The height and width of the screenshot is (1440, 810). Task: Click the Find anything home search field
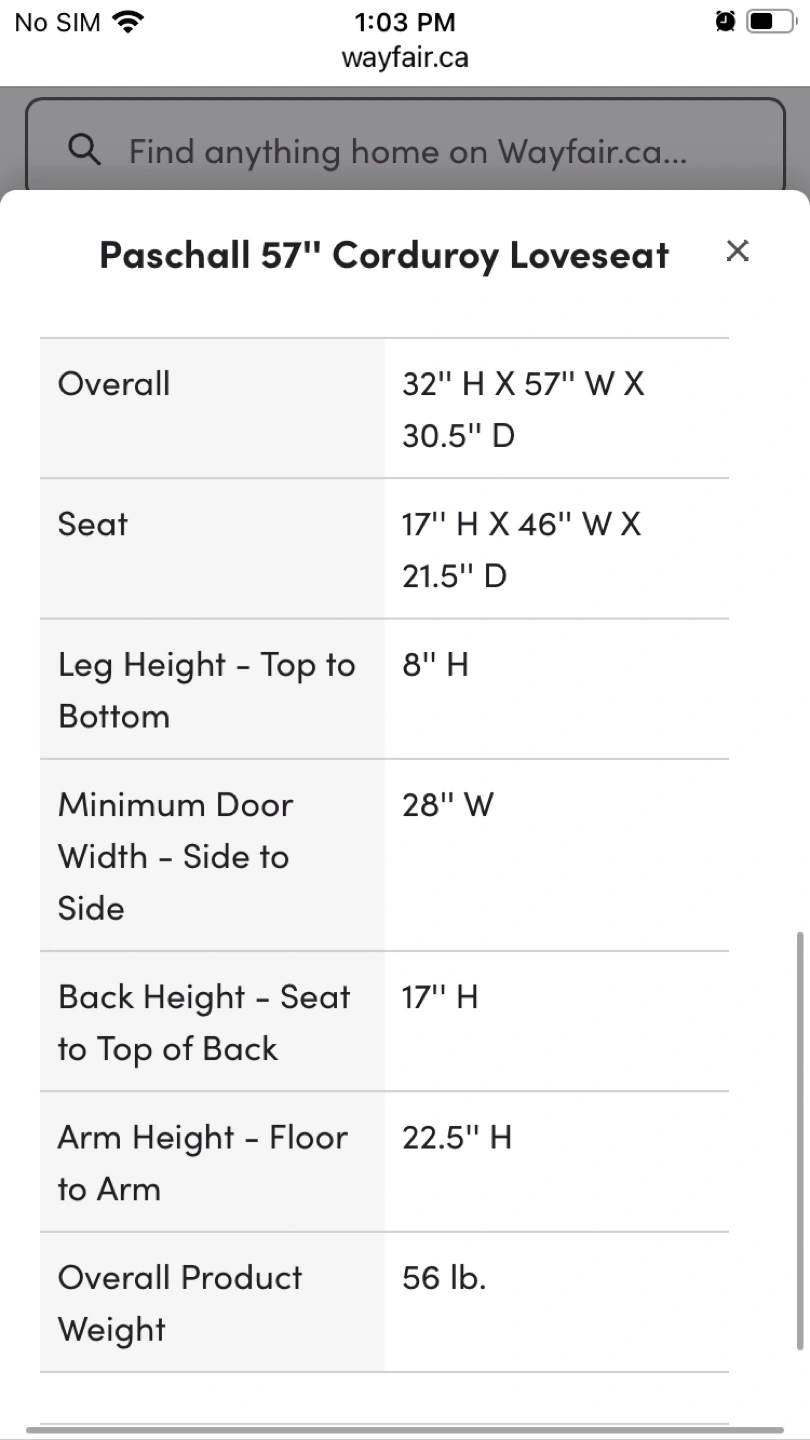click(x=407, y=152)
